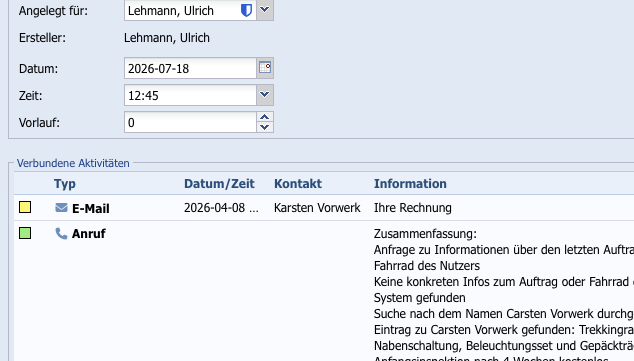This screenshot has height=361, width=634.
Task: Click the Verbundene Aktivitäten section title
Action: click(73, 163)
